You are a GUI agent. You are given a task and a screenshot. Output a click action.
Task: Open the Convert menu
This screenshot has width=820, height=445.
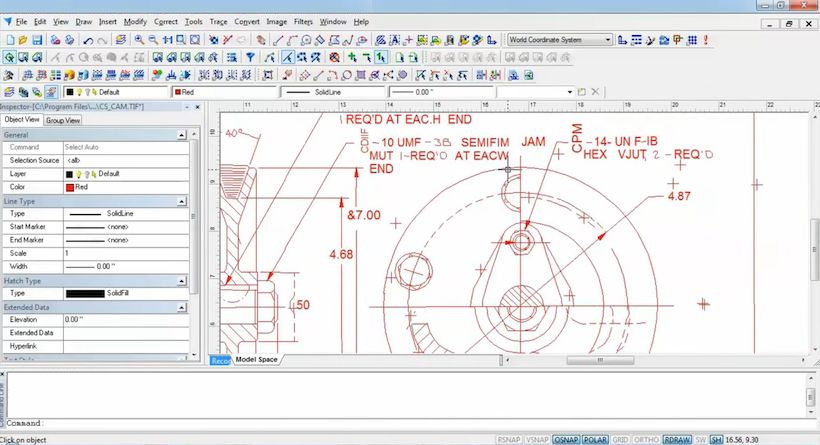[247, 22]
